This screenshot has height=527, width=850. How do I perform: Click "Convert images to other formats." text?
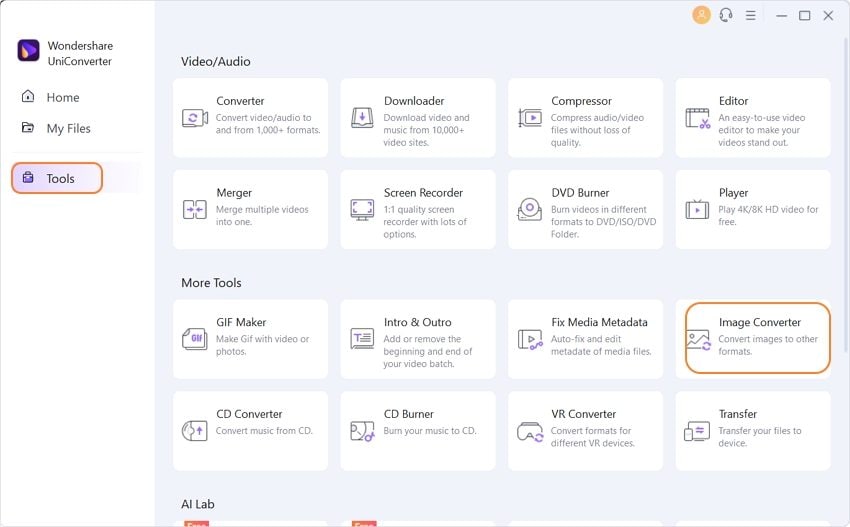(x=768, y=345)
